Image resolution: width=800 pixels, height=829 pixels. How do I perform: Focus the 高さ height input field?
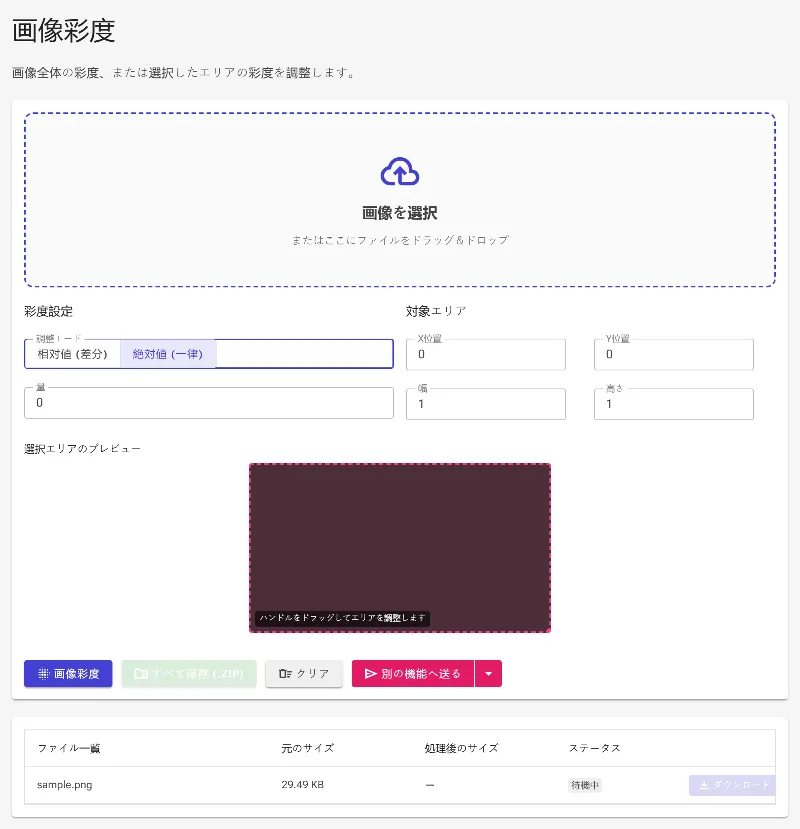(674, 404)
